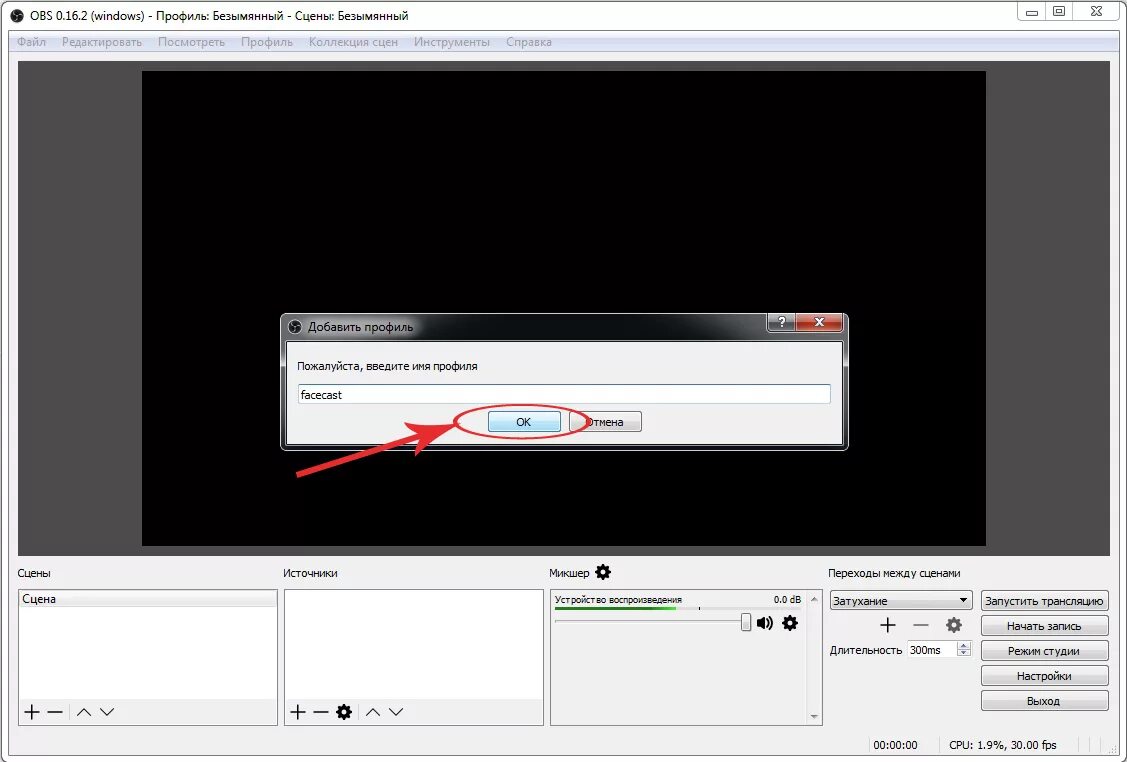Viewport: 1127px width, 762px height.
Task: Maximize the OBS window
Action: coord(1059,12)
